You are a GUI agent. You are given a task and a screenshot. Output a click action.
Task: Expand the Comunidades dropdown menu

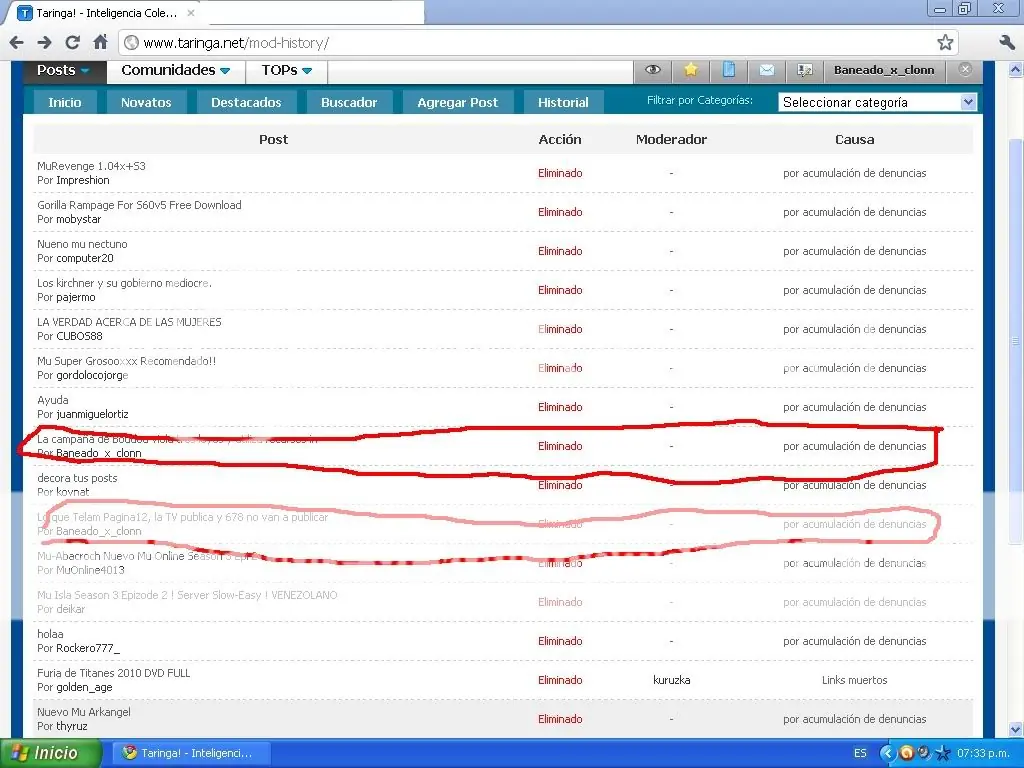(x=176, y=71)
